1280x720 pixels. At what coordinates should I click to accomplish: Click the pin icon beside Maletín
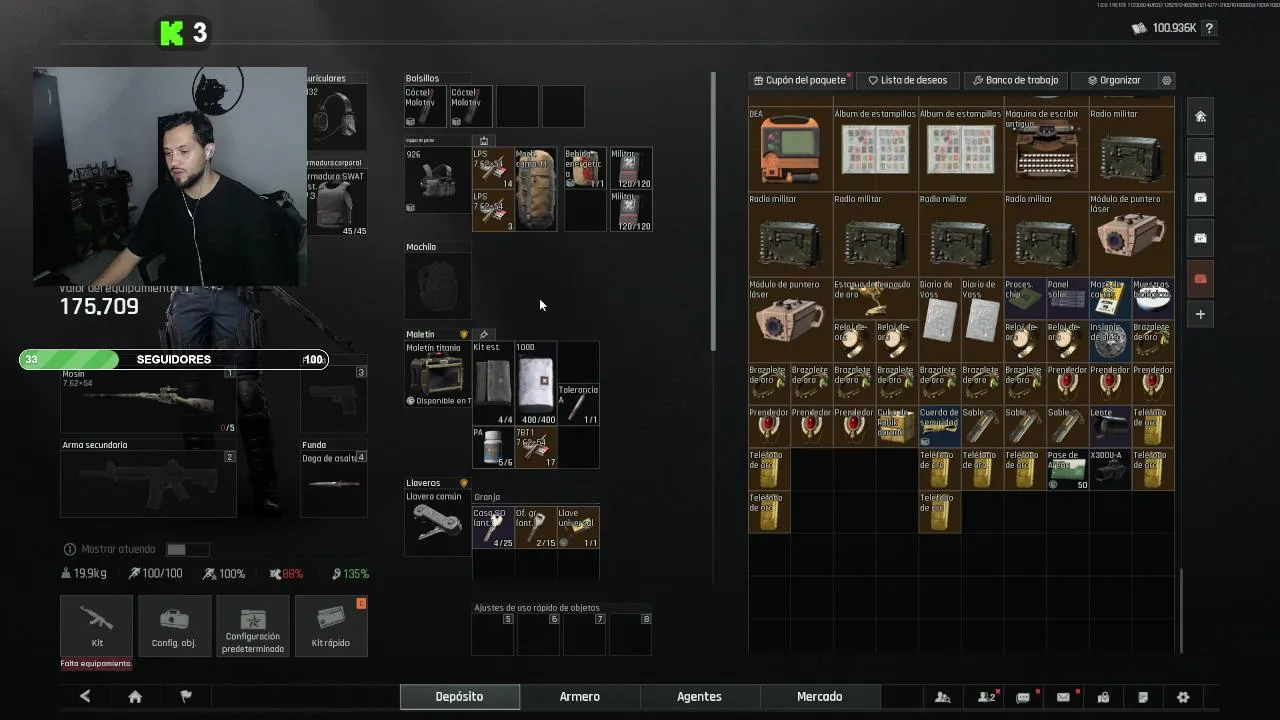484,335
